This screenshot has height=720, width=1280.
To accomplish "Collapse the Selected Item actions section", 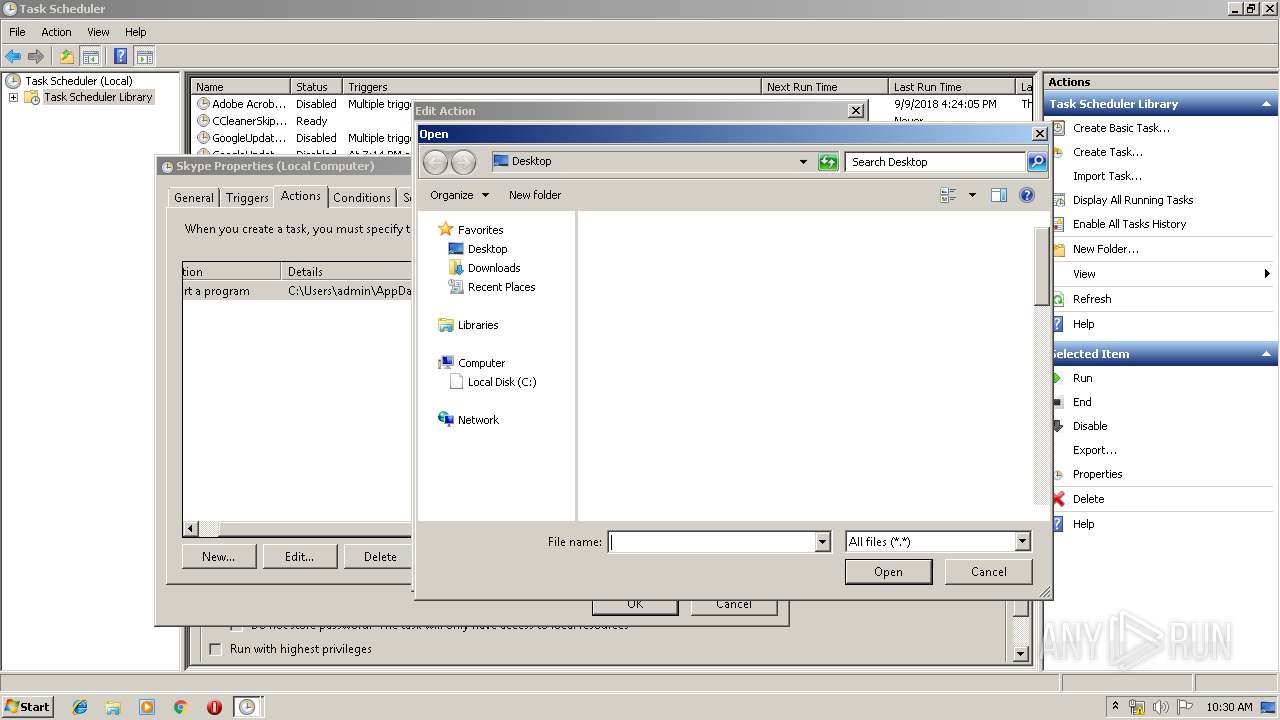I will 1267,354.
